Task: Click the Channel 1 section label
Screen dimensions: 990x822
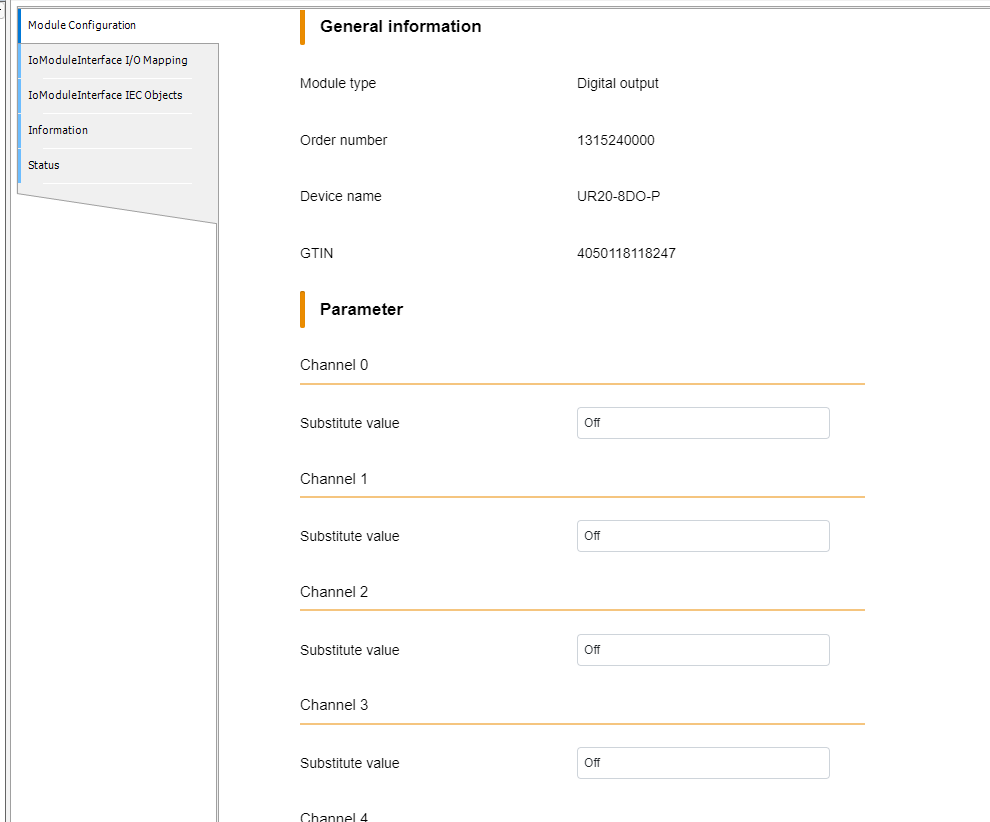Action: [x=334, y=479]
